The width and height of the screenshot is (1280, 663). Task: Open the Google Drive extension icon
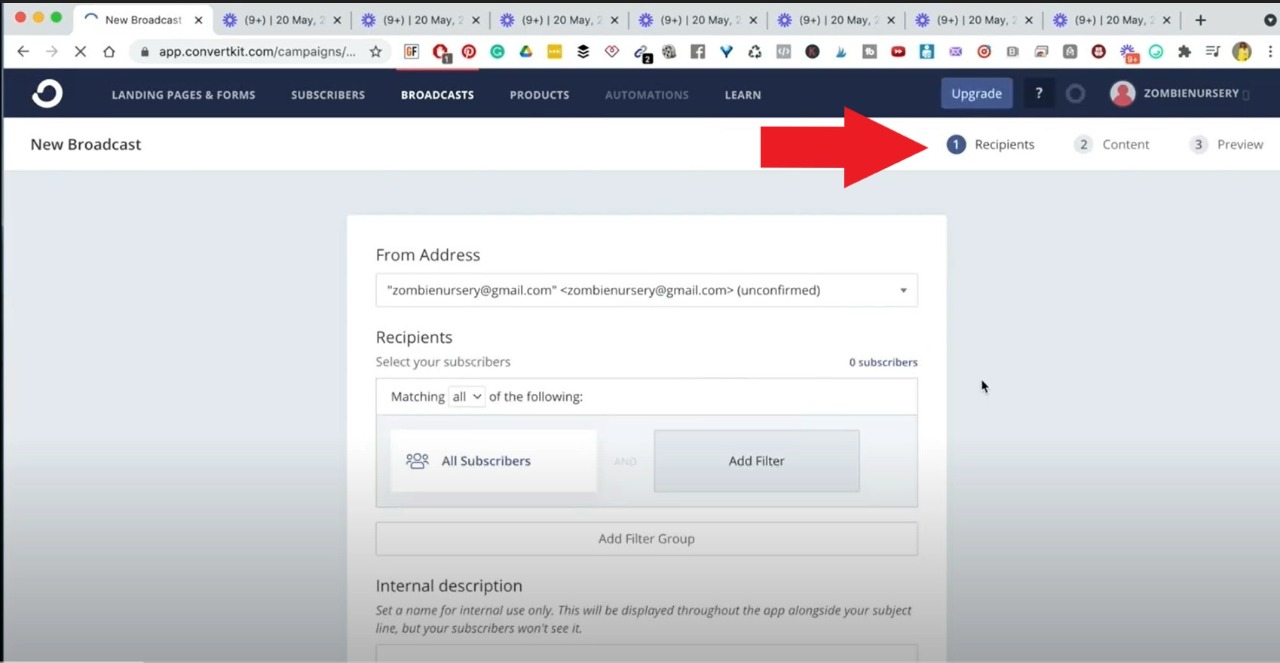525,51
